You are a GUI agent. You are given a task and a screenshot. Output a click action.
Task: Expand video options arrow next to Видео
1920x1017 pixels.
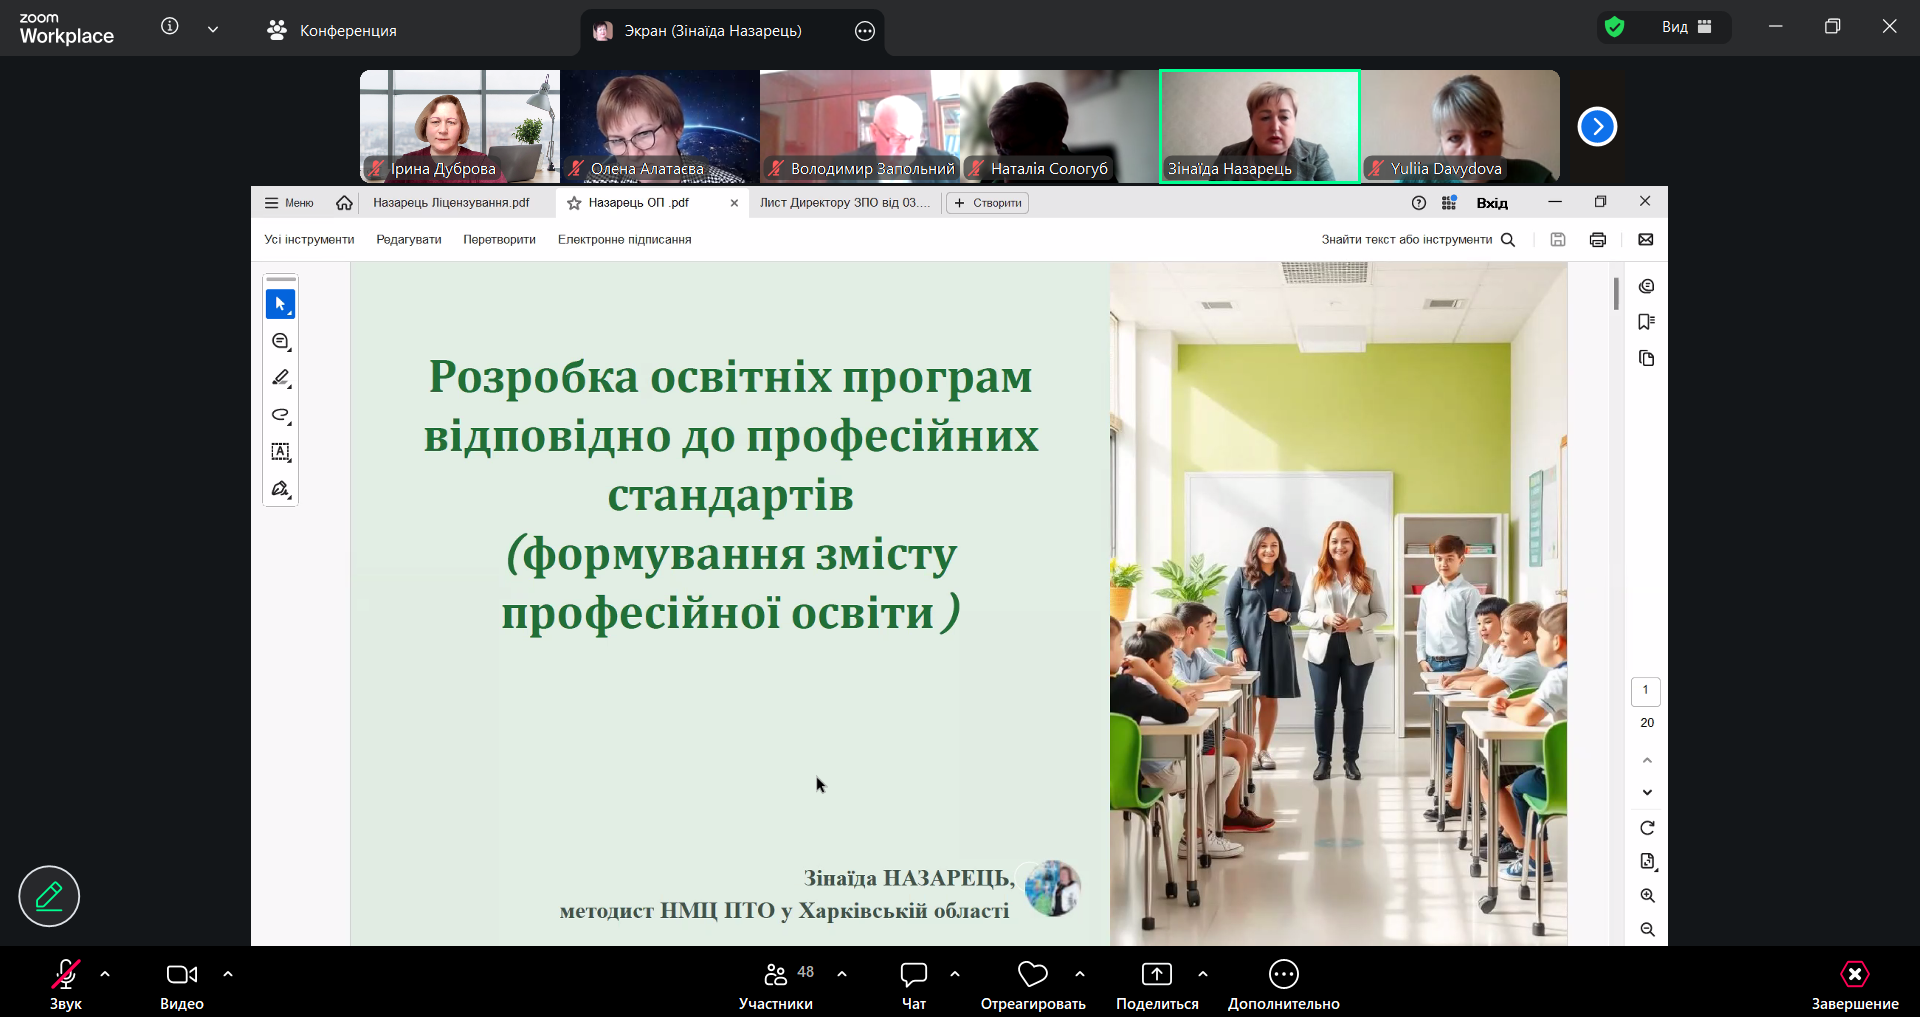pos(228,973)
